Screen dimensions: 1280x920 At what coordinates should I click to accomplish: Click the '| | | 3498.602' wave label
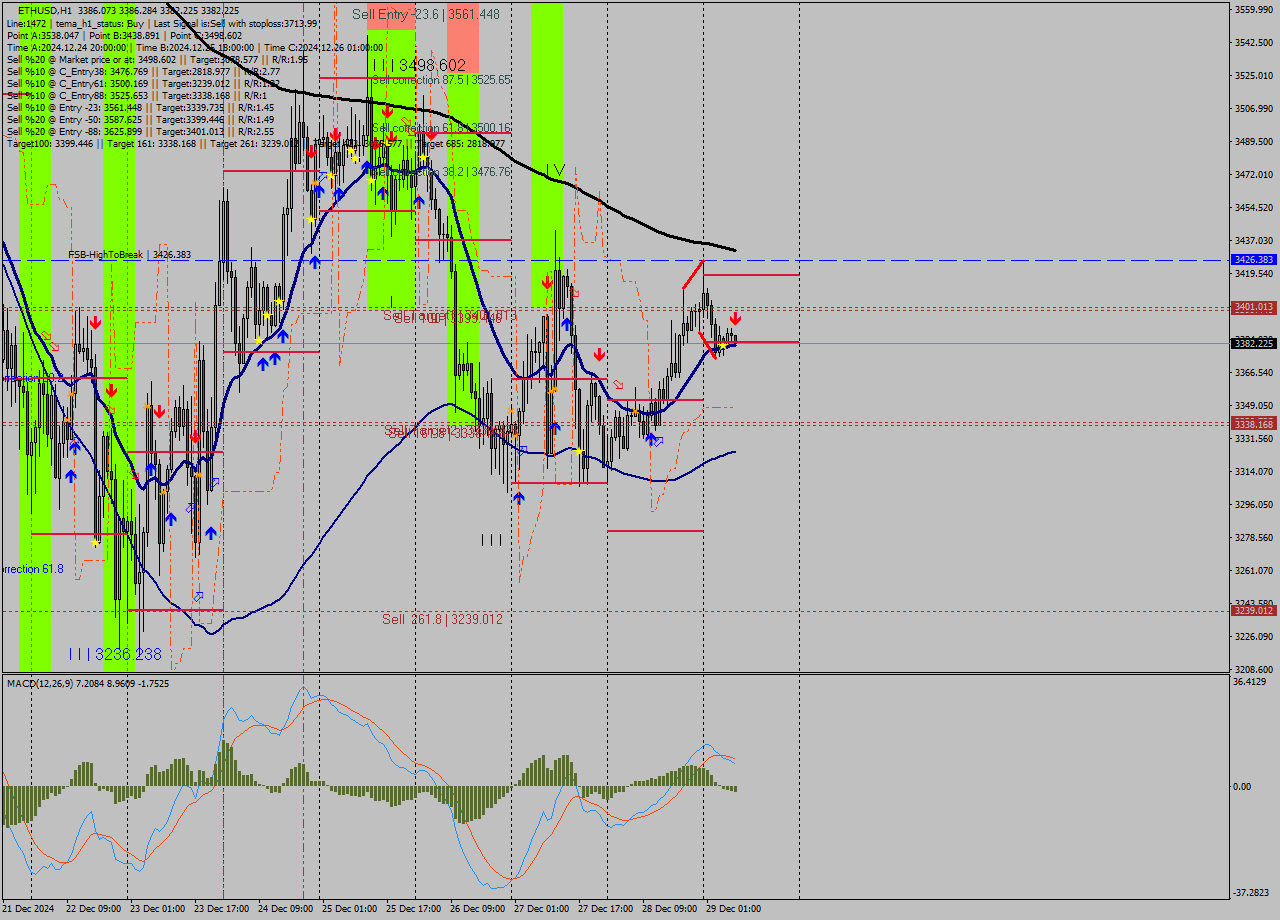click(419, 65)
